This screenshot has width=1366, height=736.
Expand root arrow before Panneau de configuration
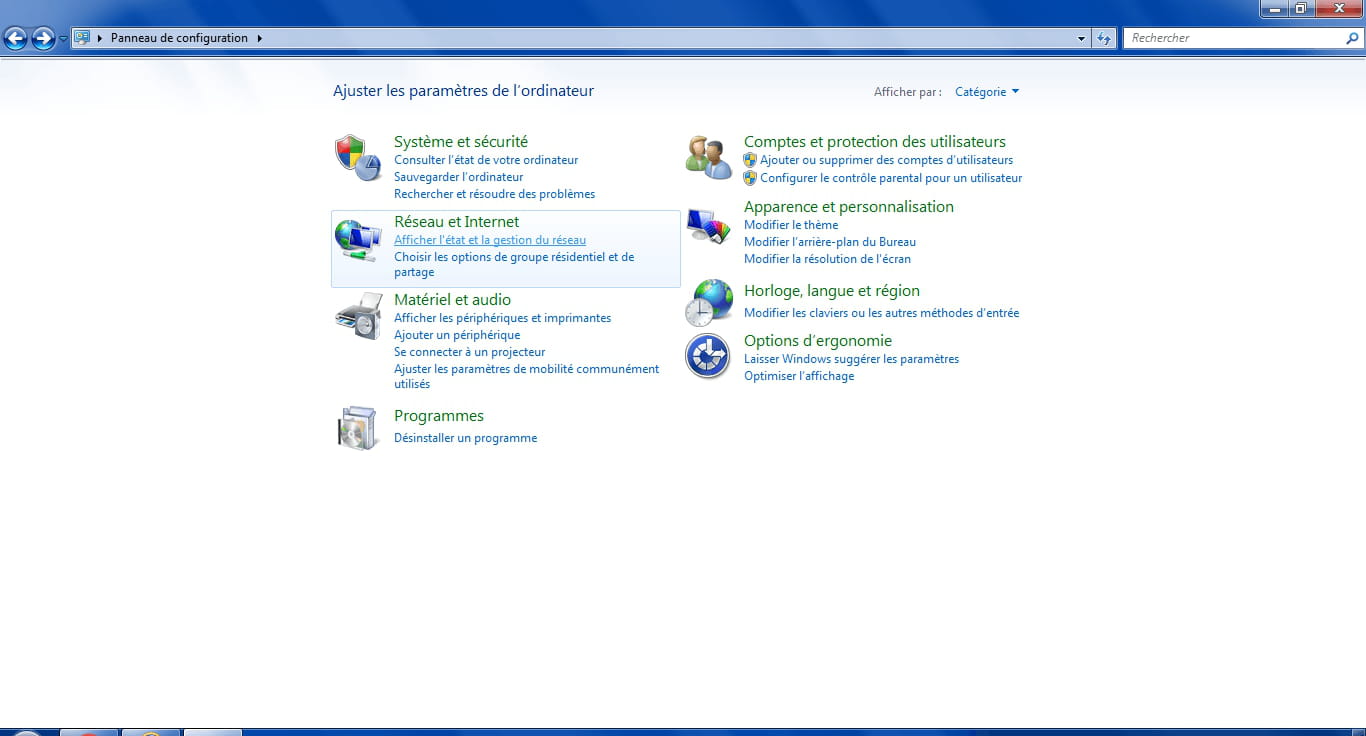pyautogui.click(x=100, y=38)
